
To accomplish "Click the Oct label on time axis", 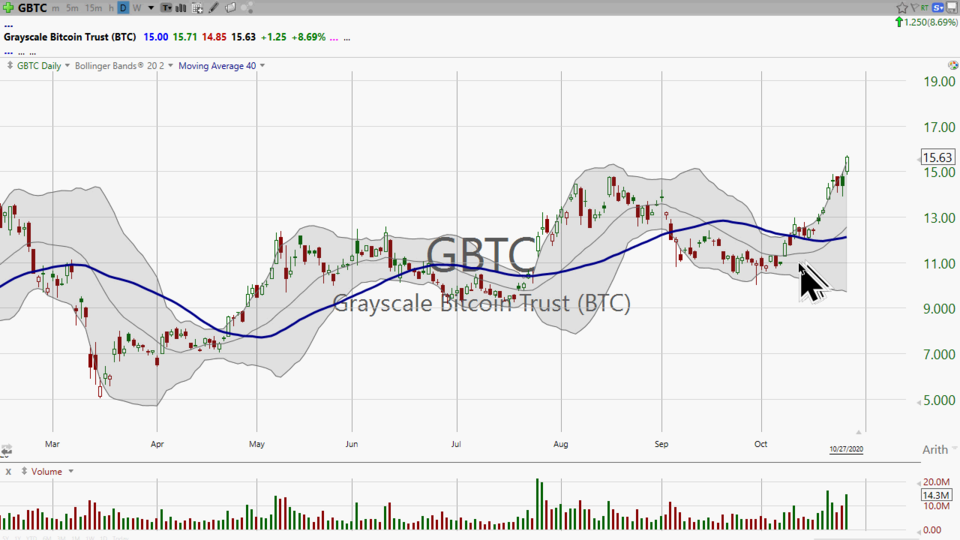I will (x=760, y=444).
